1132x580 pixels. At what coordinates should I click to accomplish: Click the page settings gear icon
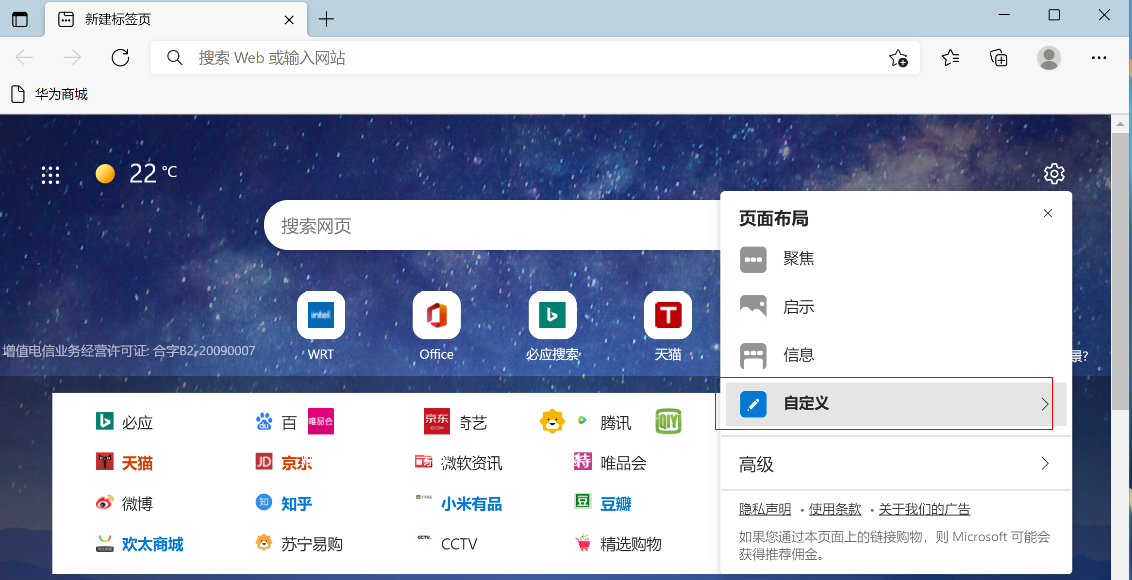(x=1054, y=174)
